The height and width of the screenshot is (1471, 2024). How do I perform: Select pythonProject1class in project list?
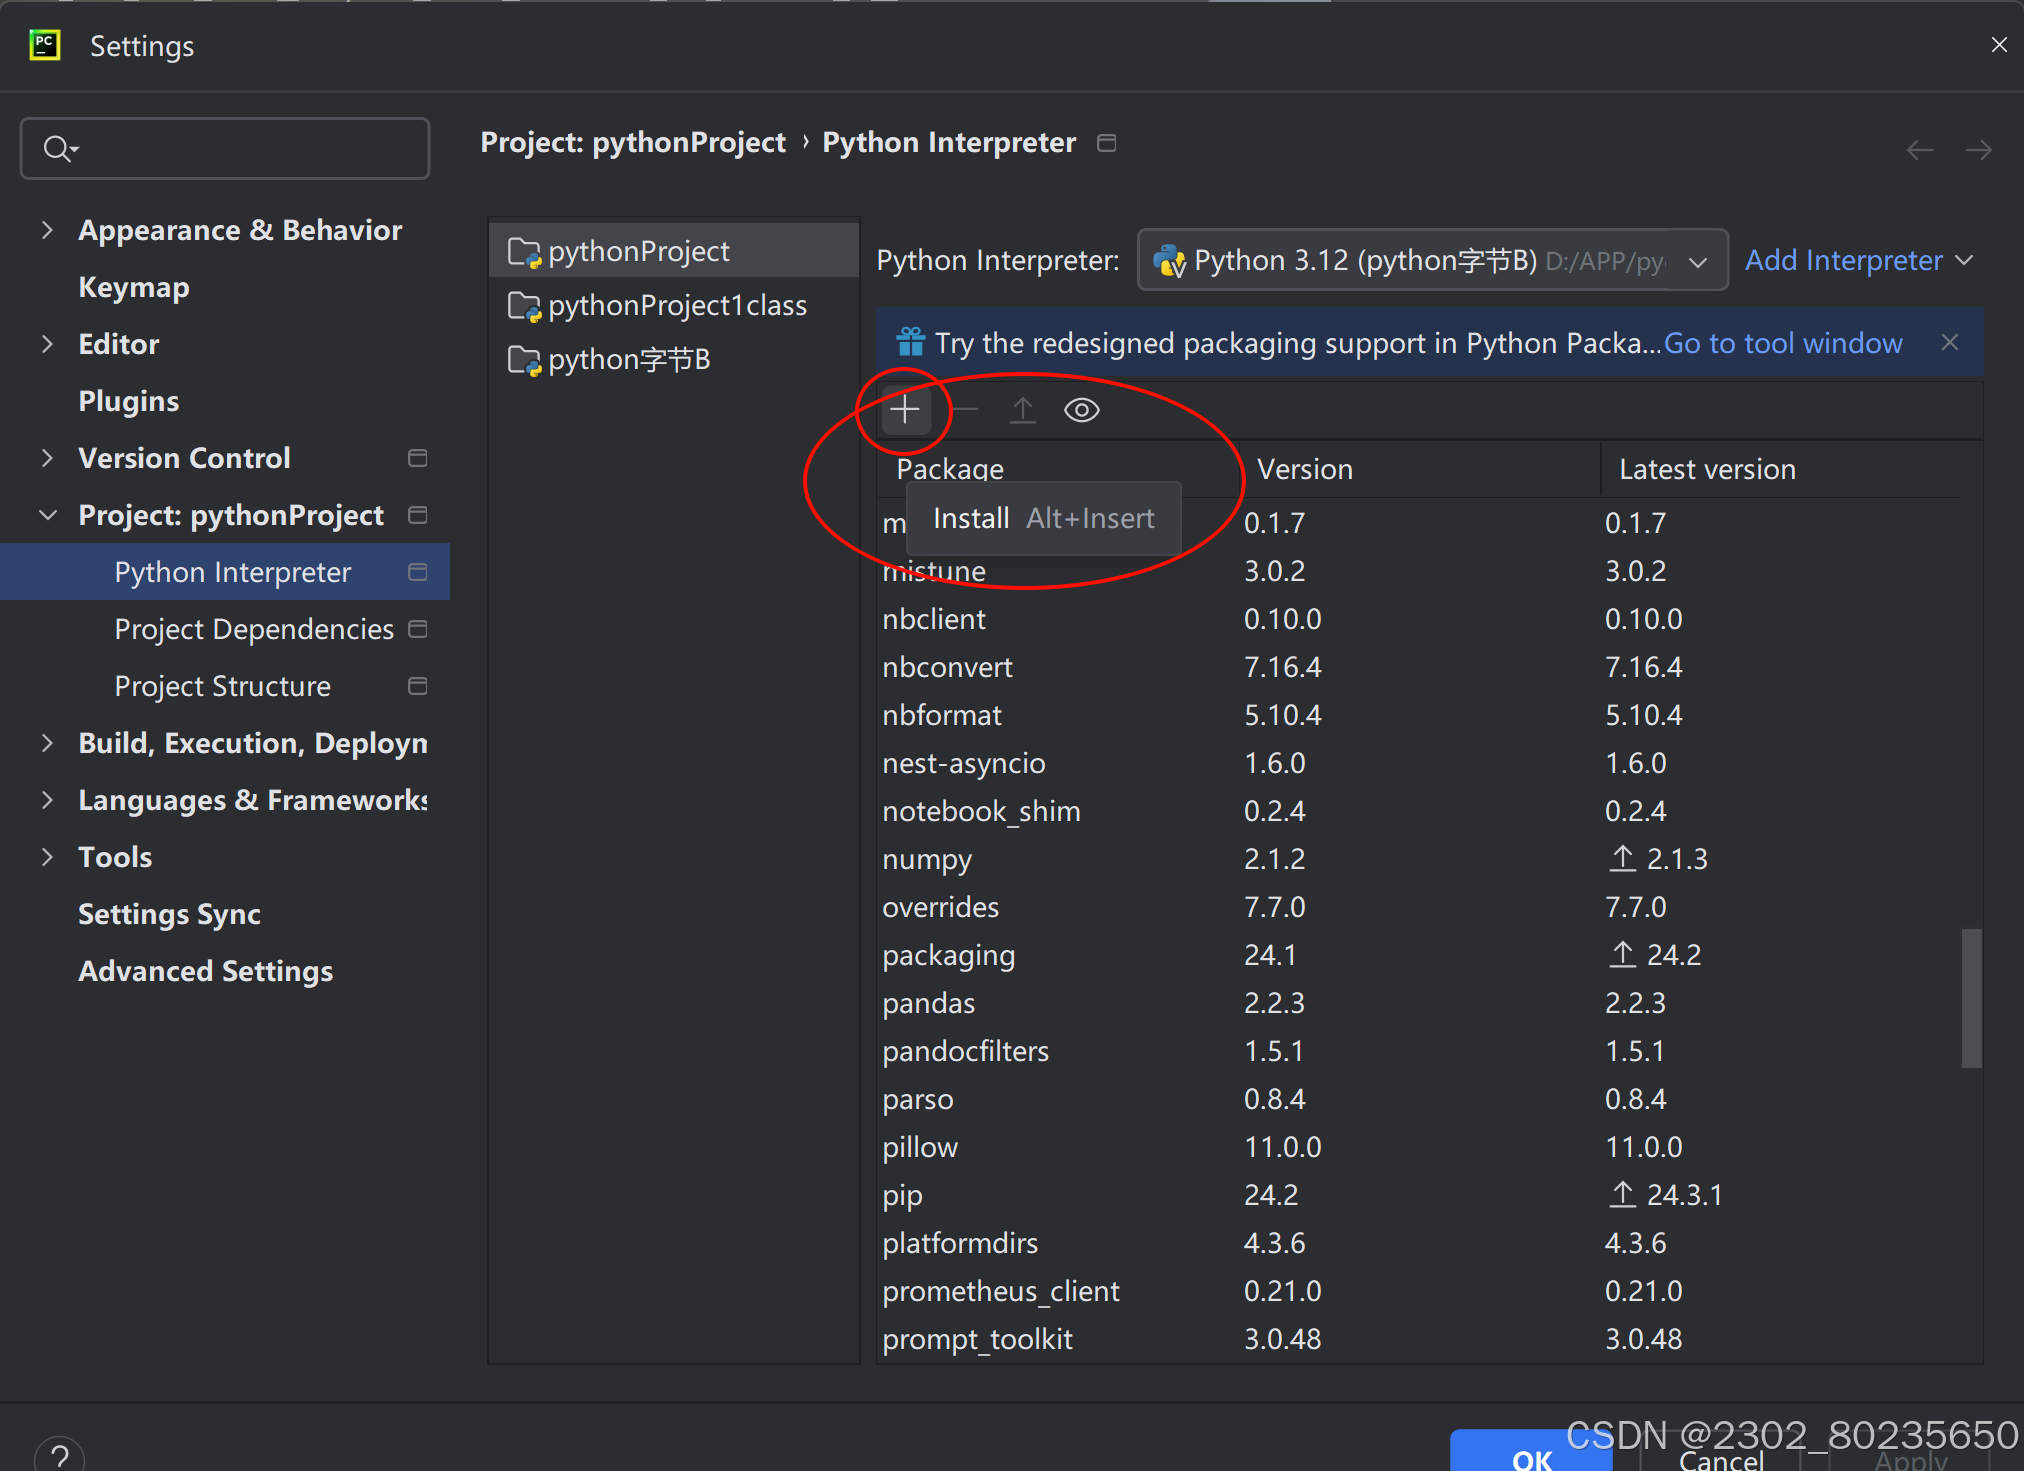(676, 305)
